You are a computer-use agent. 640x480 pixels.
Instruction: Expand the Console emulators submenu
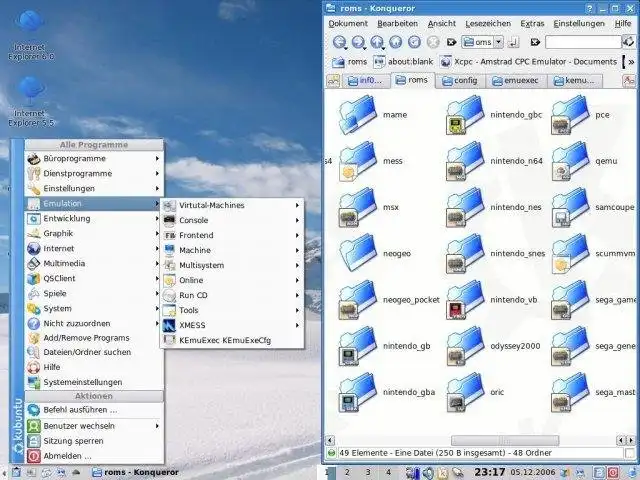232,220
